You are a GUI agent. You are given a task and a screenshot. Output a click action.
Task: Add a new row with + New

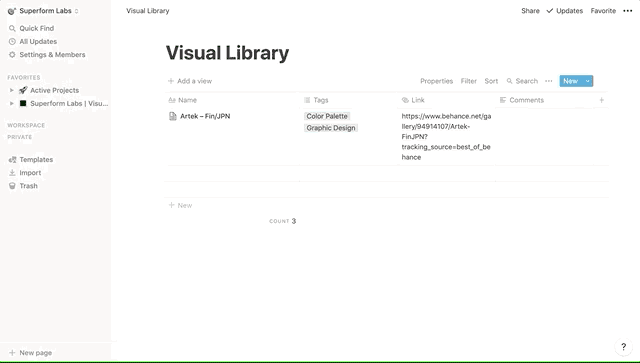click(x=180, y=205)
